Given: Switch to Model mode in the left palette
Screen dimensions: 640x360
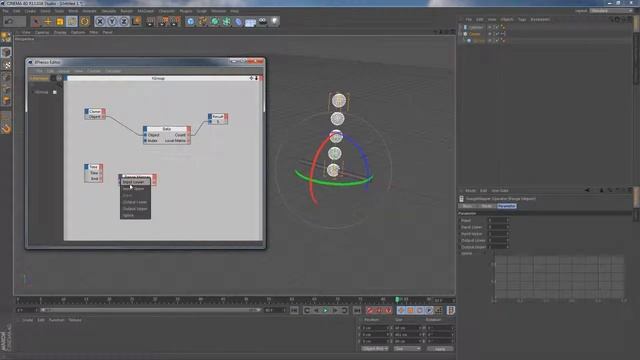Looking at the screenshot, I should (6, 52).
